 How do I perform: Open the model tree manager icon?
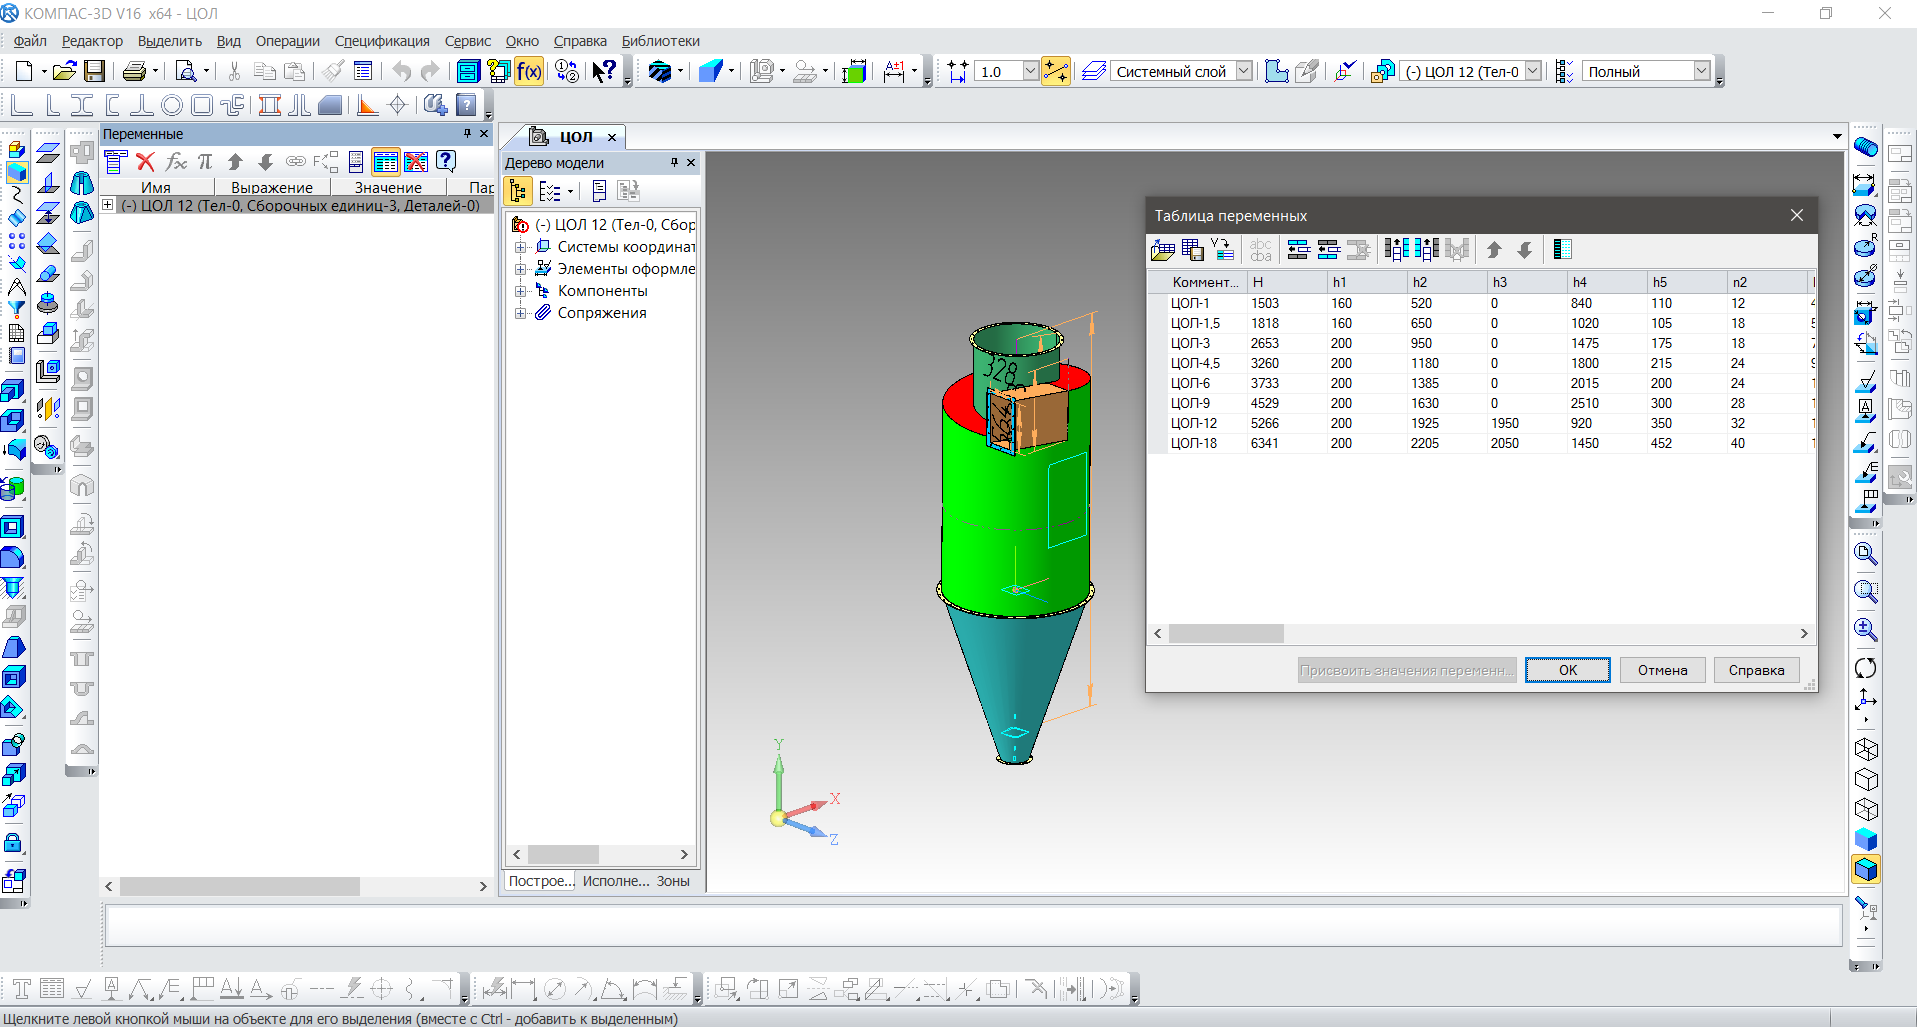point(468,71)
